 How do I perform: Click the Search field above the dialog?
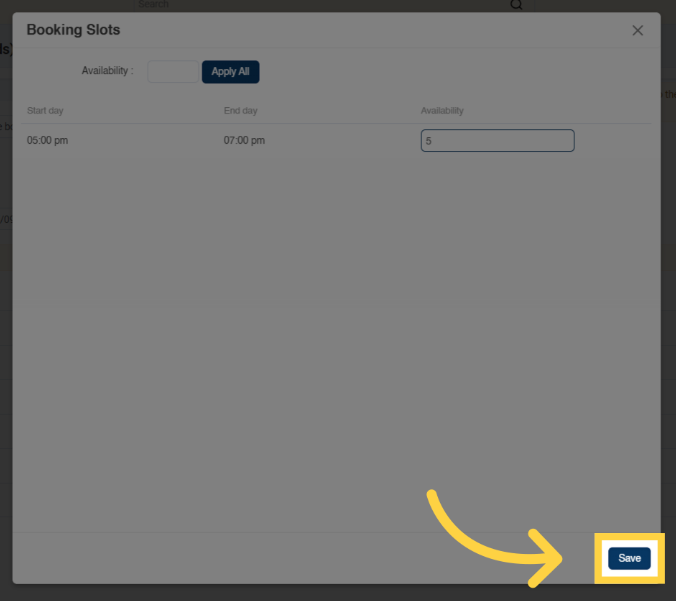pyautogui.click(x=300, y=5)
